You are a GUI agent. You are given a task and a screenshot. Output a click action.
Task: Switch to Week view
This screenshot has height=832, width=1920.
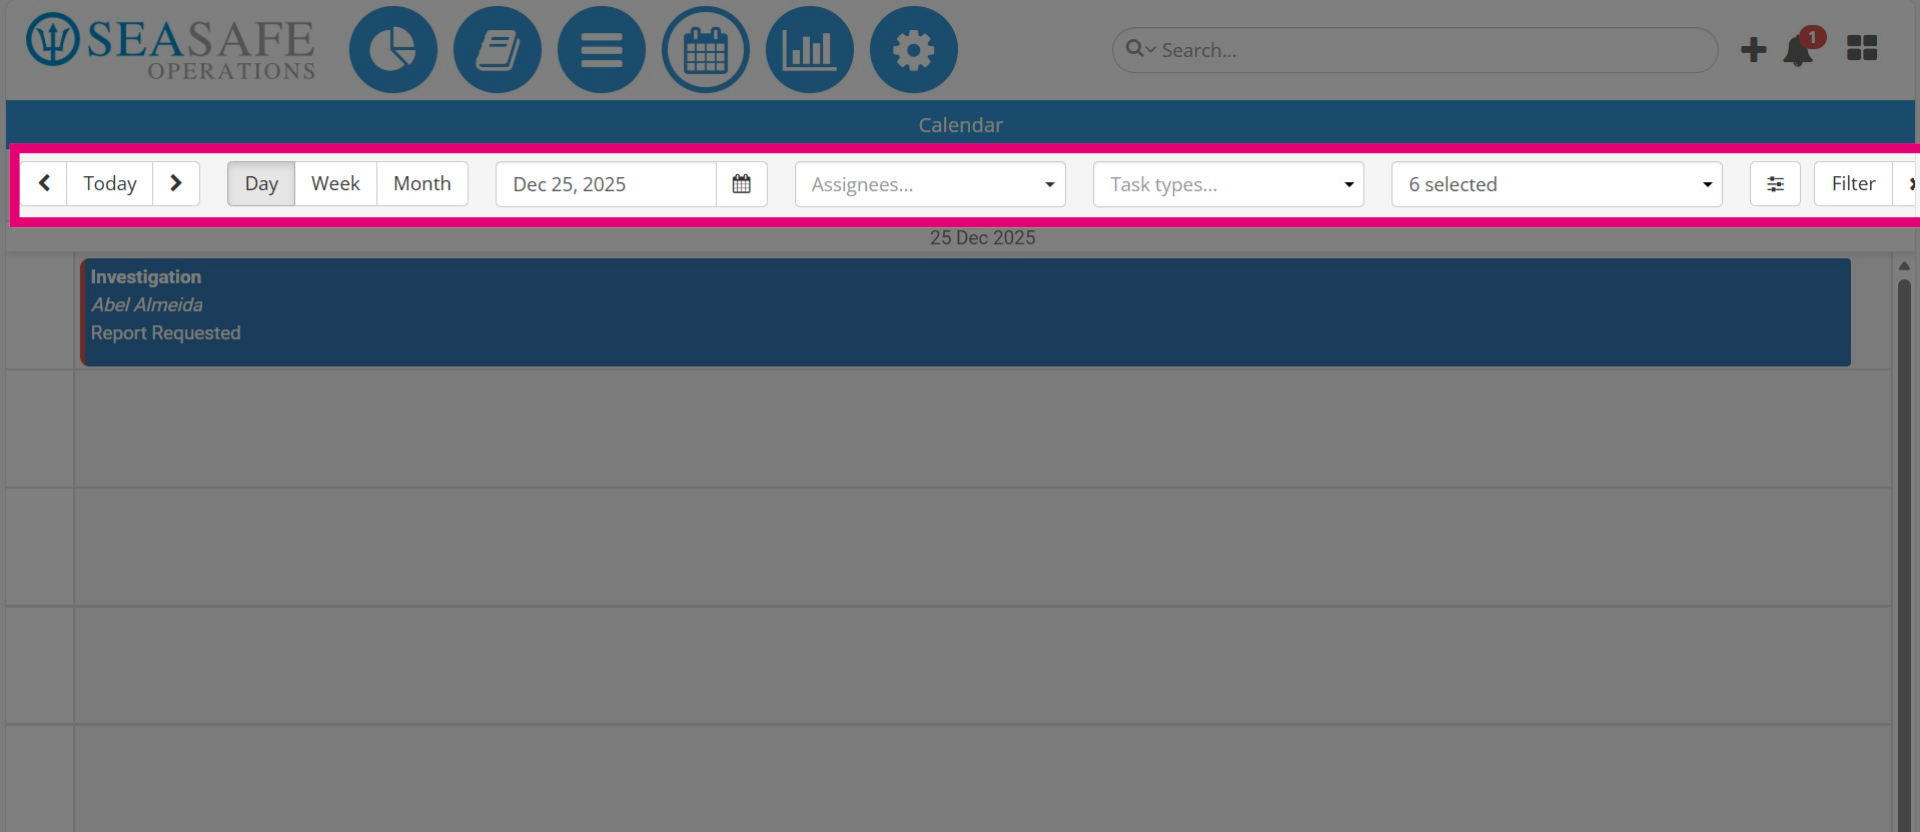(x=335, y=183)
